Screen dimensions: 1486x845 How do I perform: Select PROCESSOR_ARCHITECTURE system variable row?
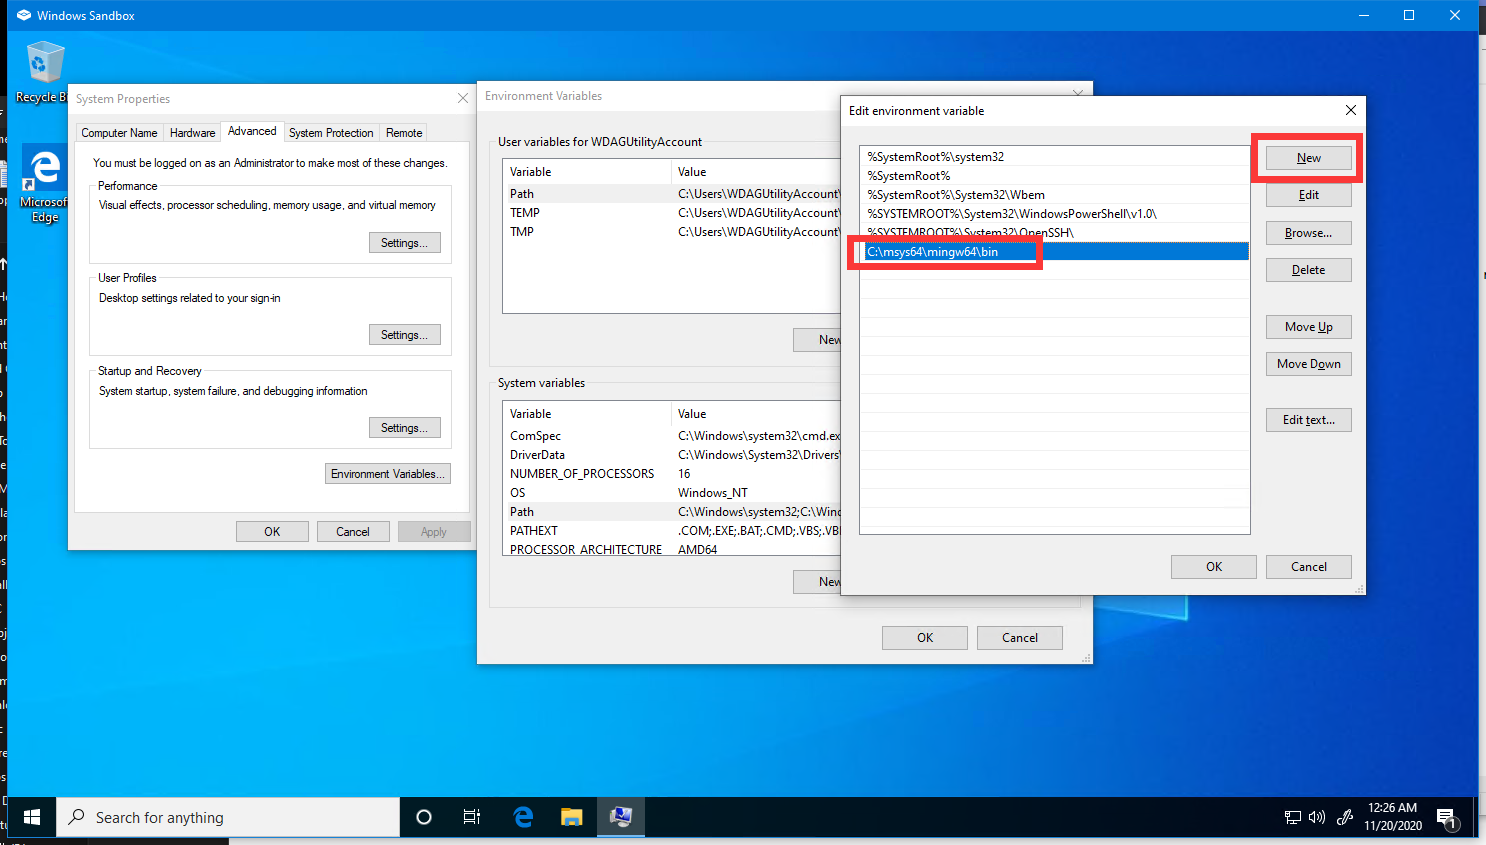[x=674, y=549]
